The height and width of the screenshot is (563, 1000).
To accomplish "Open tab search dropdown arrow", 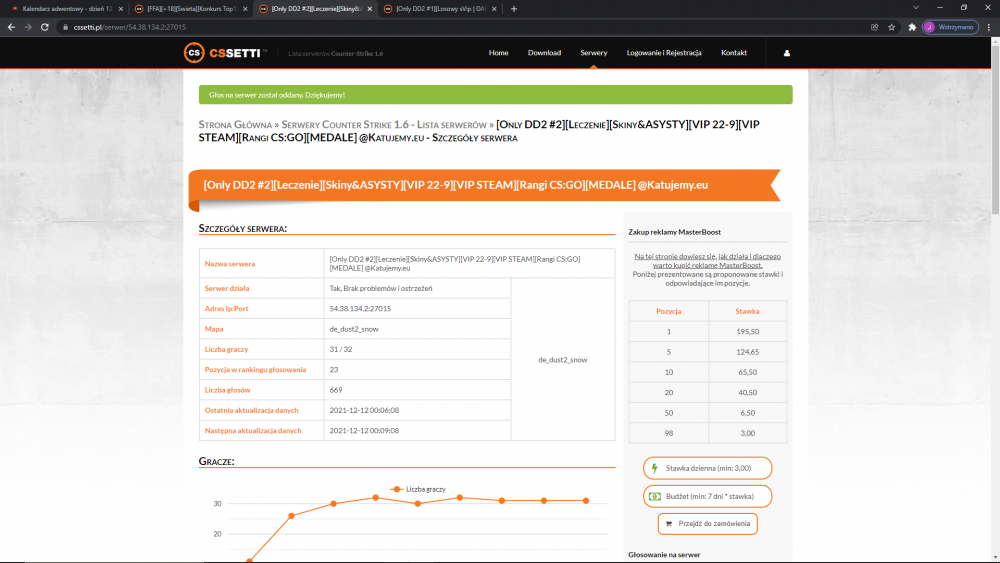I will pos(916,8).
